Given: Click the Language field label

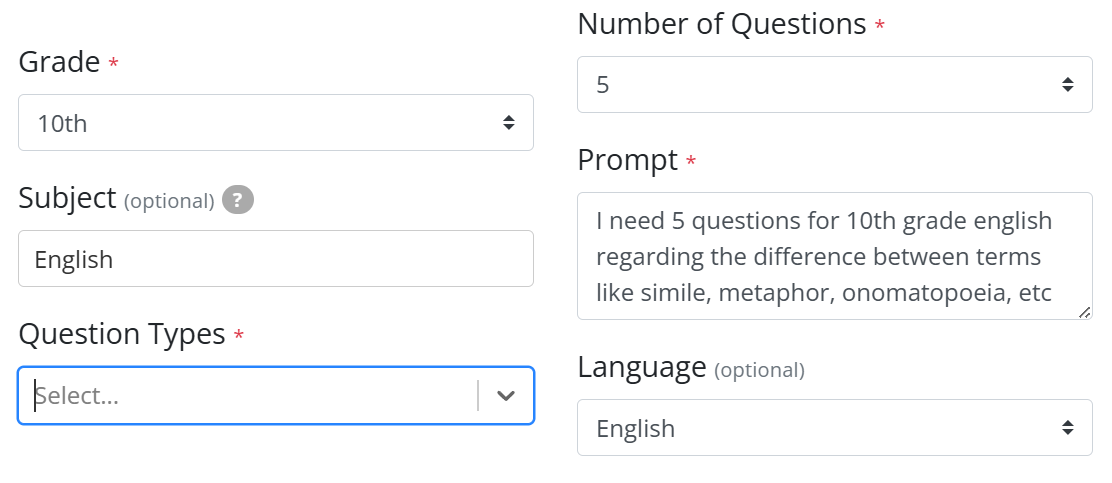Looking at the screenshot, I should (642, 367).
